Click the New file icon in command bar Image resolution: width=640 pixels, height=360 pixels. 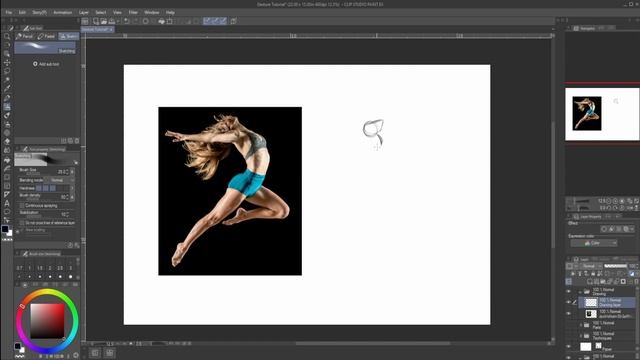click(96, 21)
